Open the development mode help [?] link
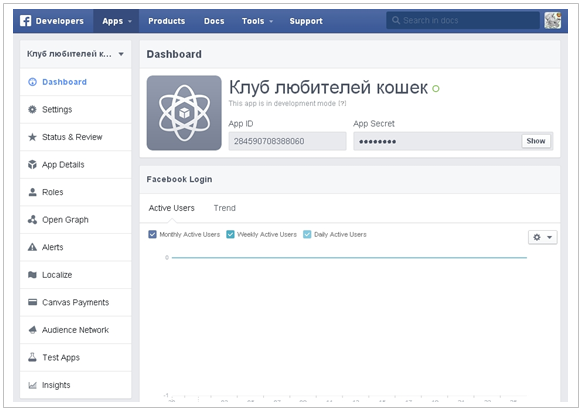Screen dimensions: 582x411 click(342, 104)
